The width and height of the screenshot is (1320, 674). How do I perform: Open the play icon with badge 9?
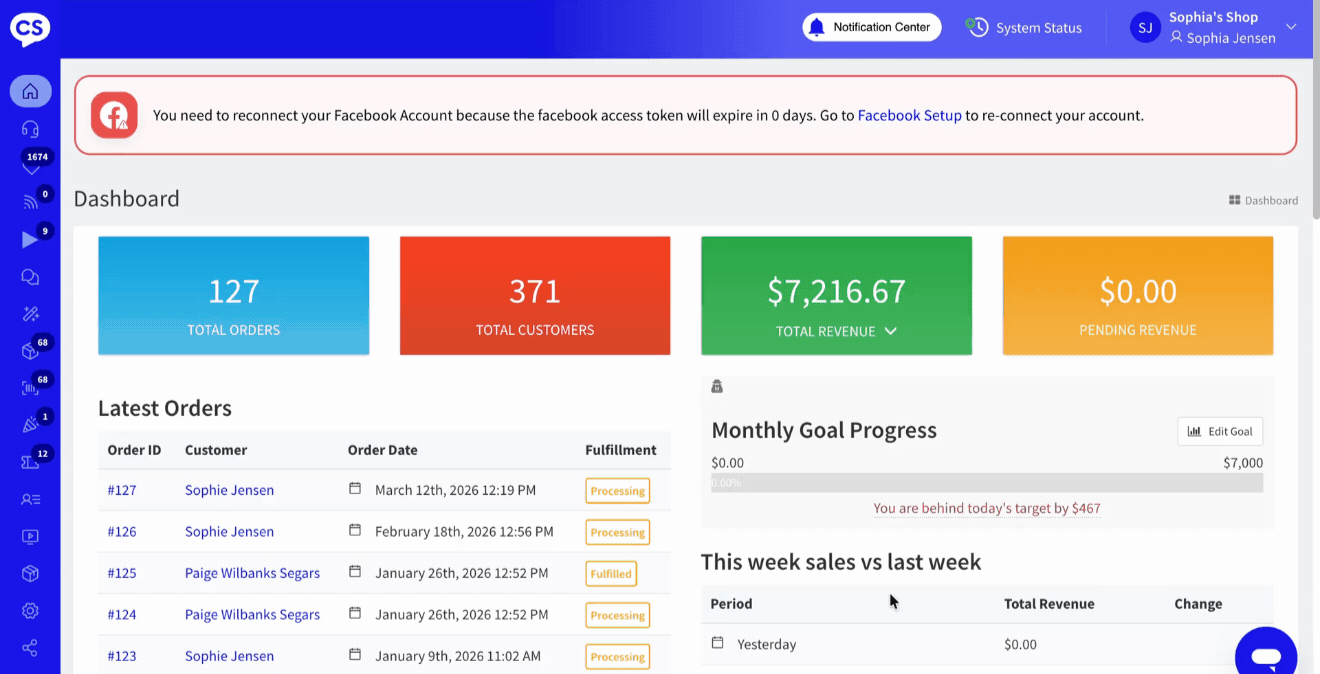[30, 240]
